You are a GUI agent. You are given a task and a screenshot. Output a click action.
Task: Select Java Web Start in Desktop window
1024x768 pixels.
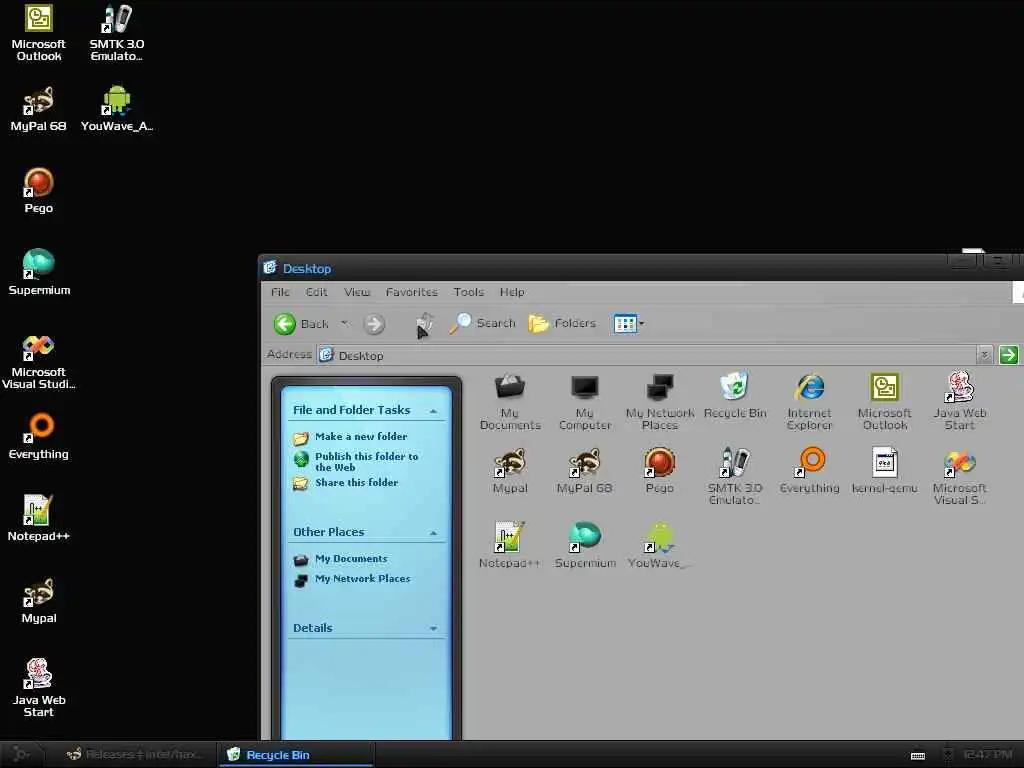(x=959, y=402)
